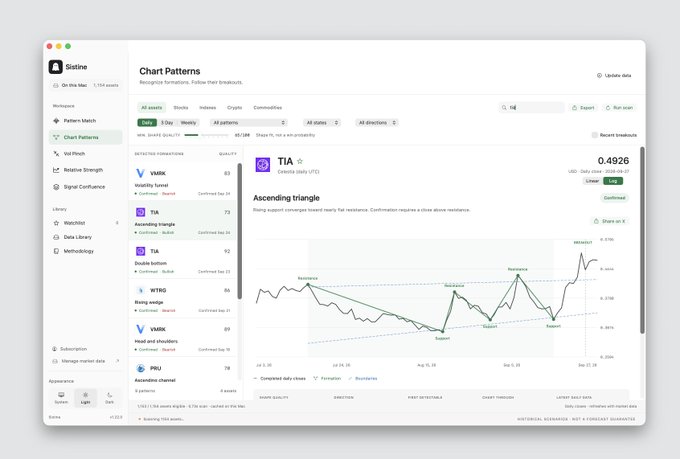Viewport: 680px width, 459px height.
Task: Click the search field
Action: pyautogui.click(x=532, y=108)
